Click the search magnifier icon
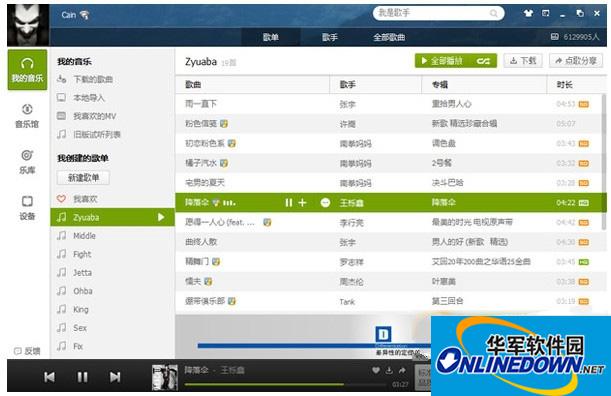 (493, 14)
